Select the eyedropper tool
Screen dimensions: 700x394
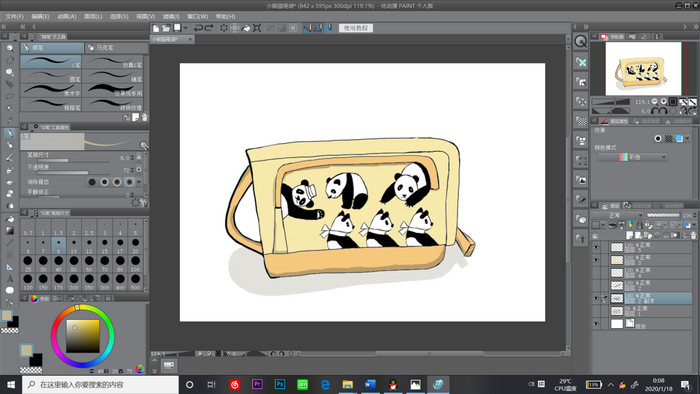9,120
